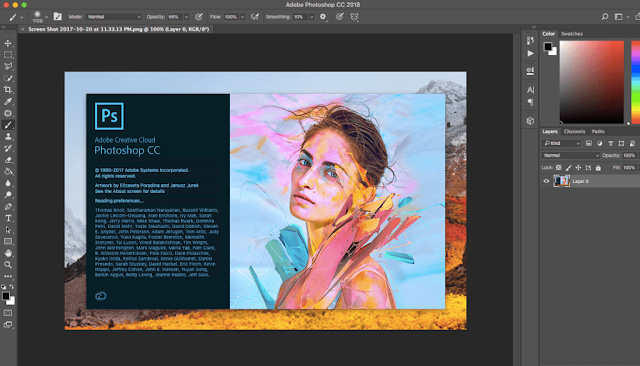Open the Character panel icon
The image size is (640, 366).
(x=530, y=90)
